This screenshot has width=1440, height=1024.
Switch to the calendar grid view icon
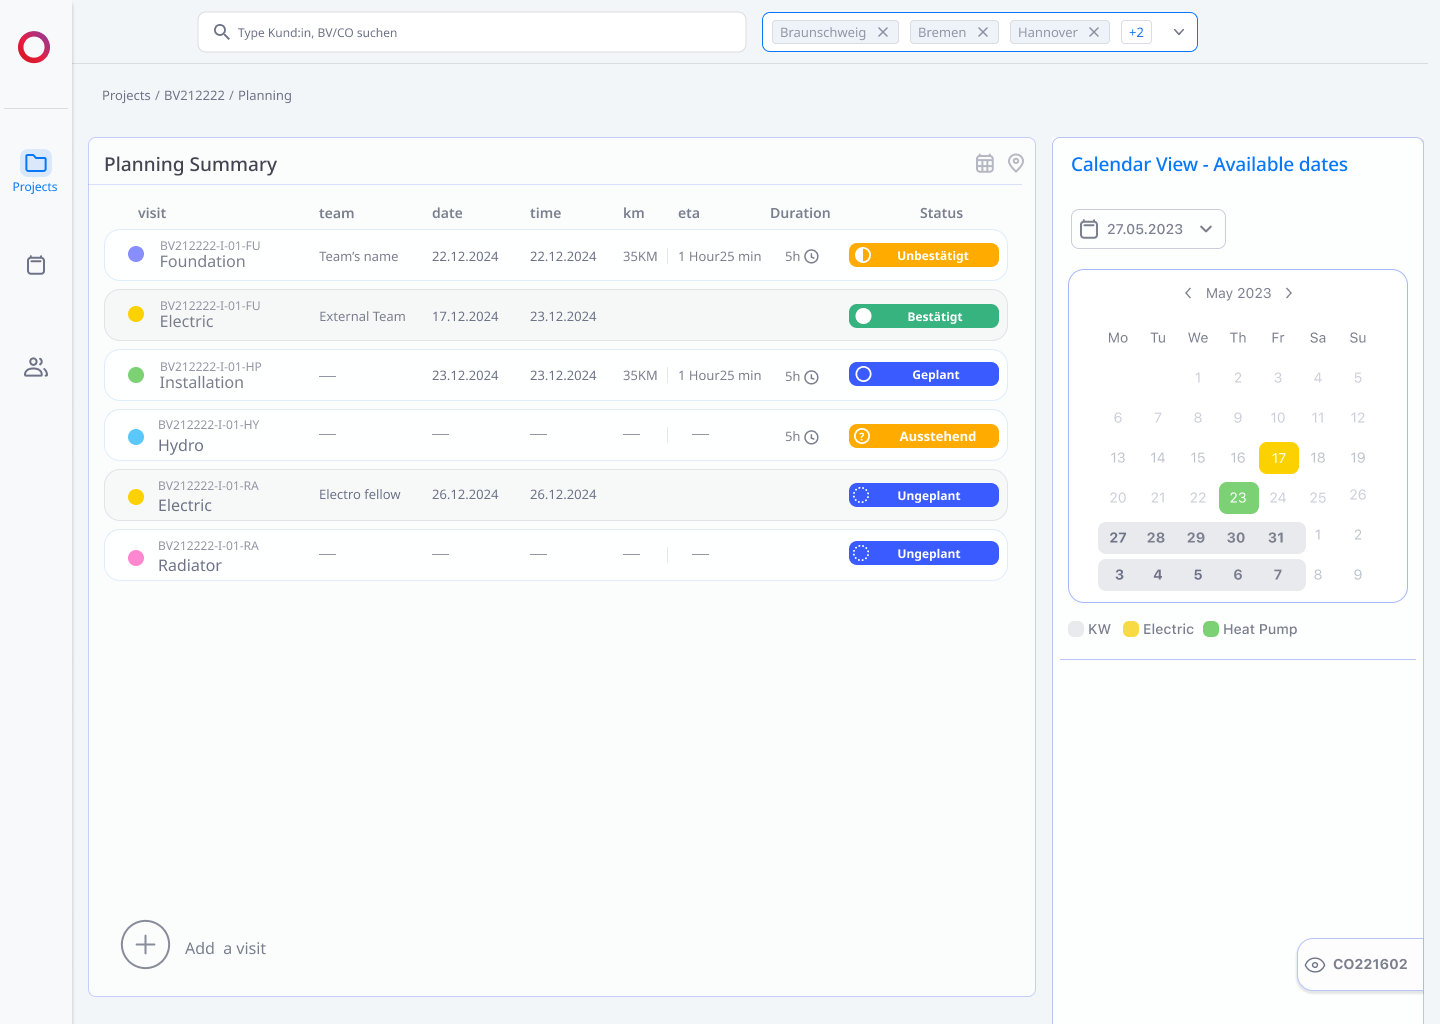click(985, 163)
